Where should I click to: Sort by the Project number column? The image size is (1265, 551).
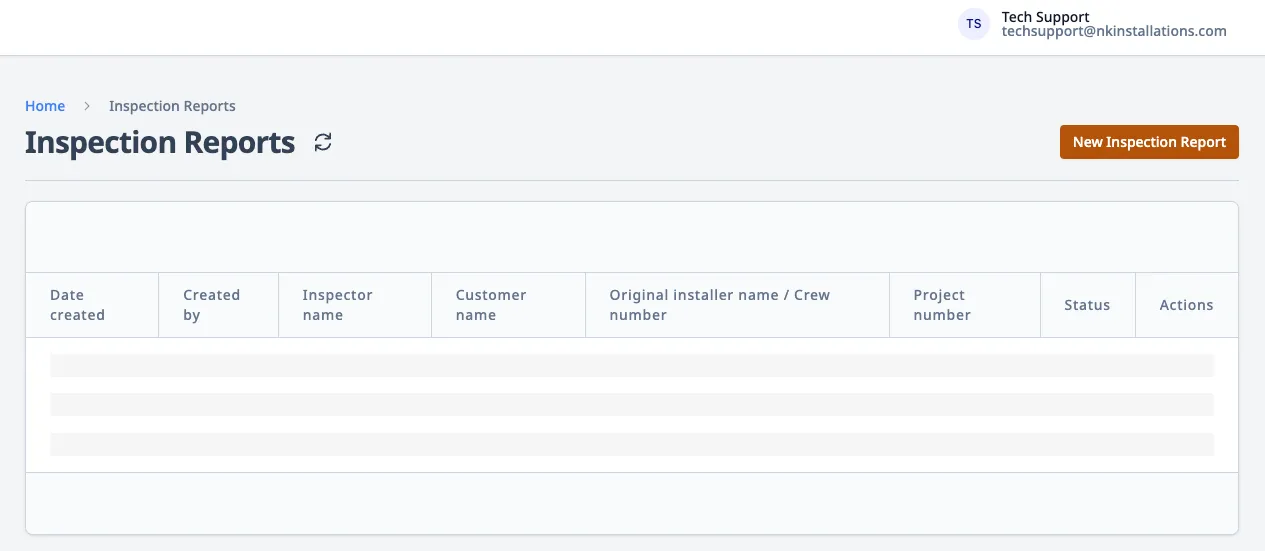point(942,305)
